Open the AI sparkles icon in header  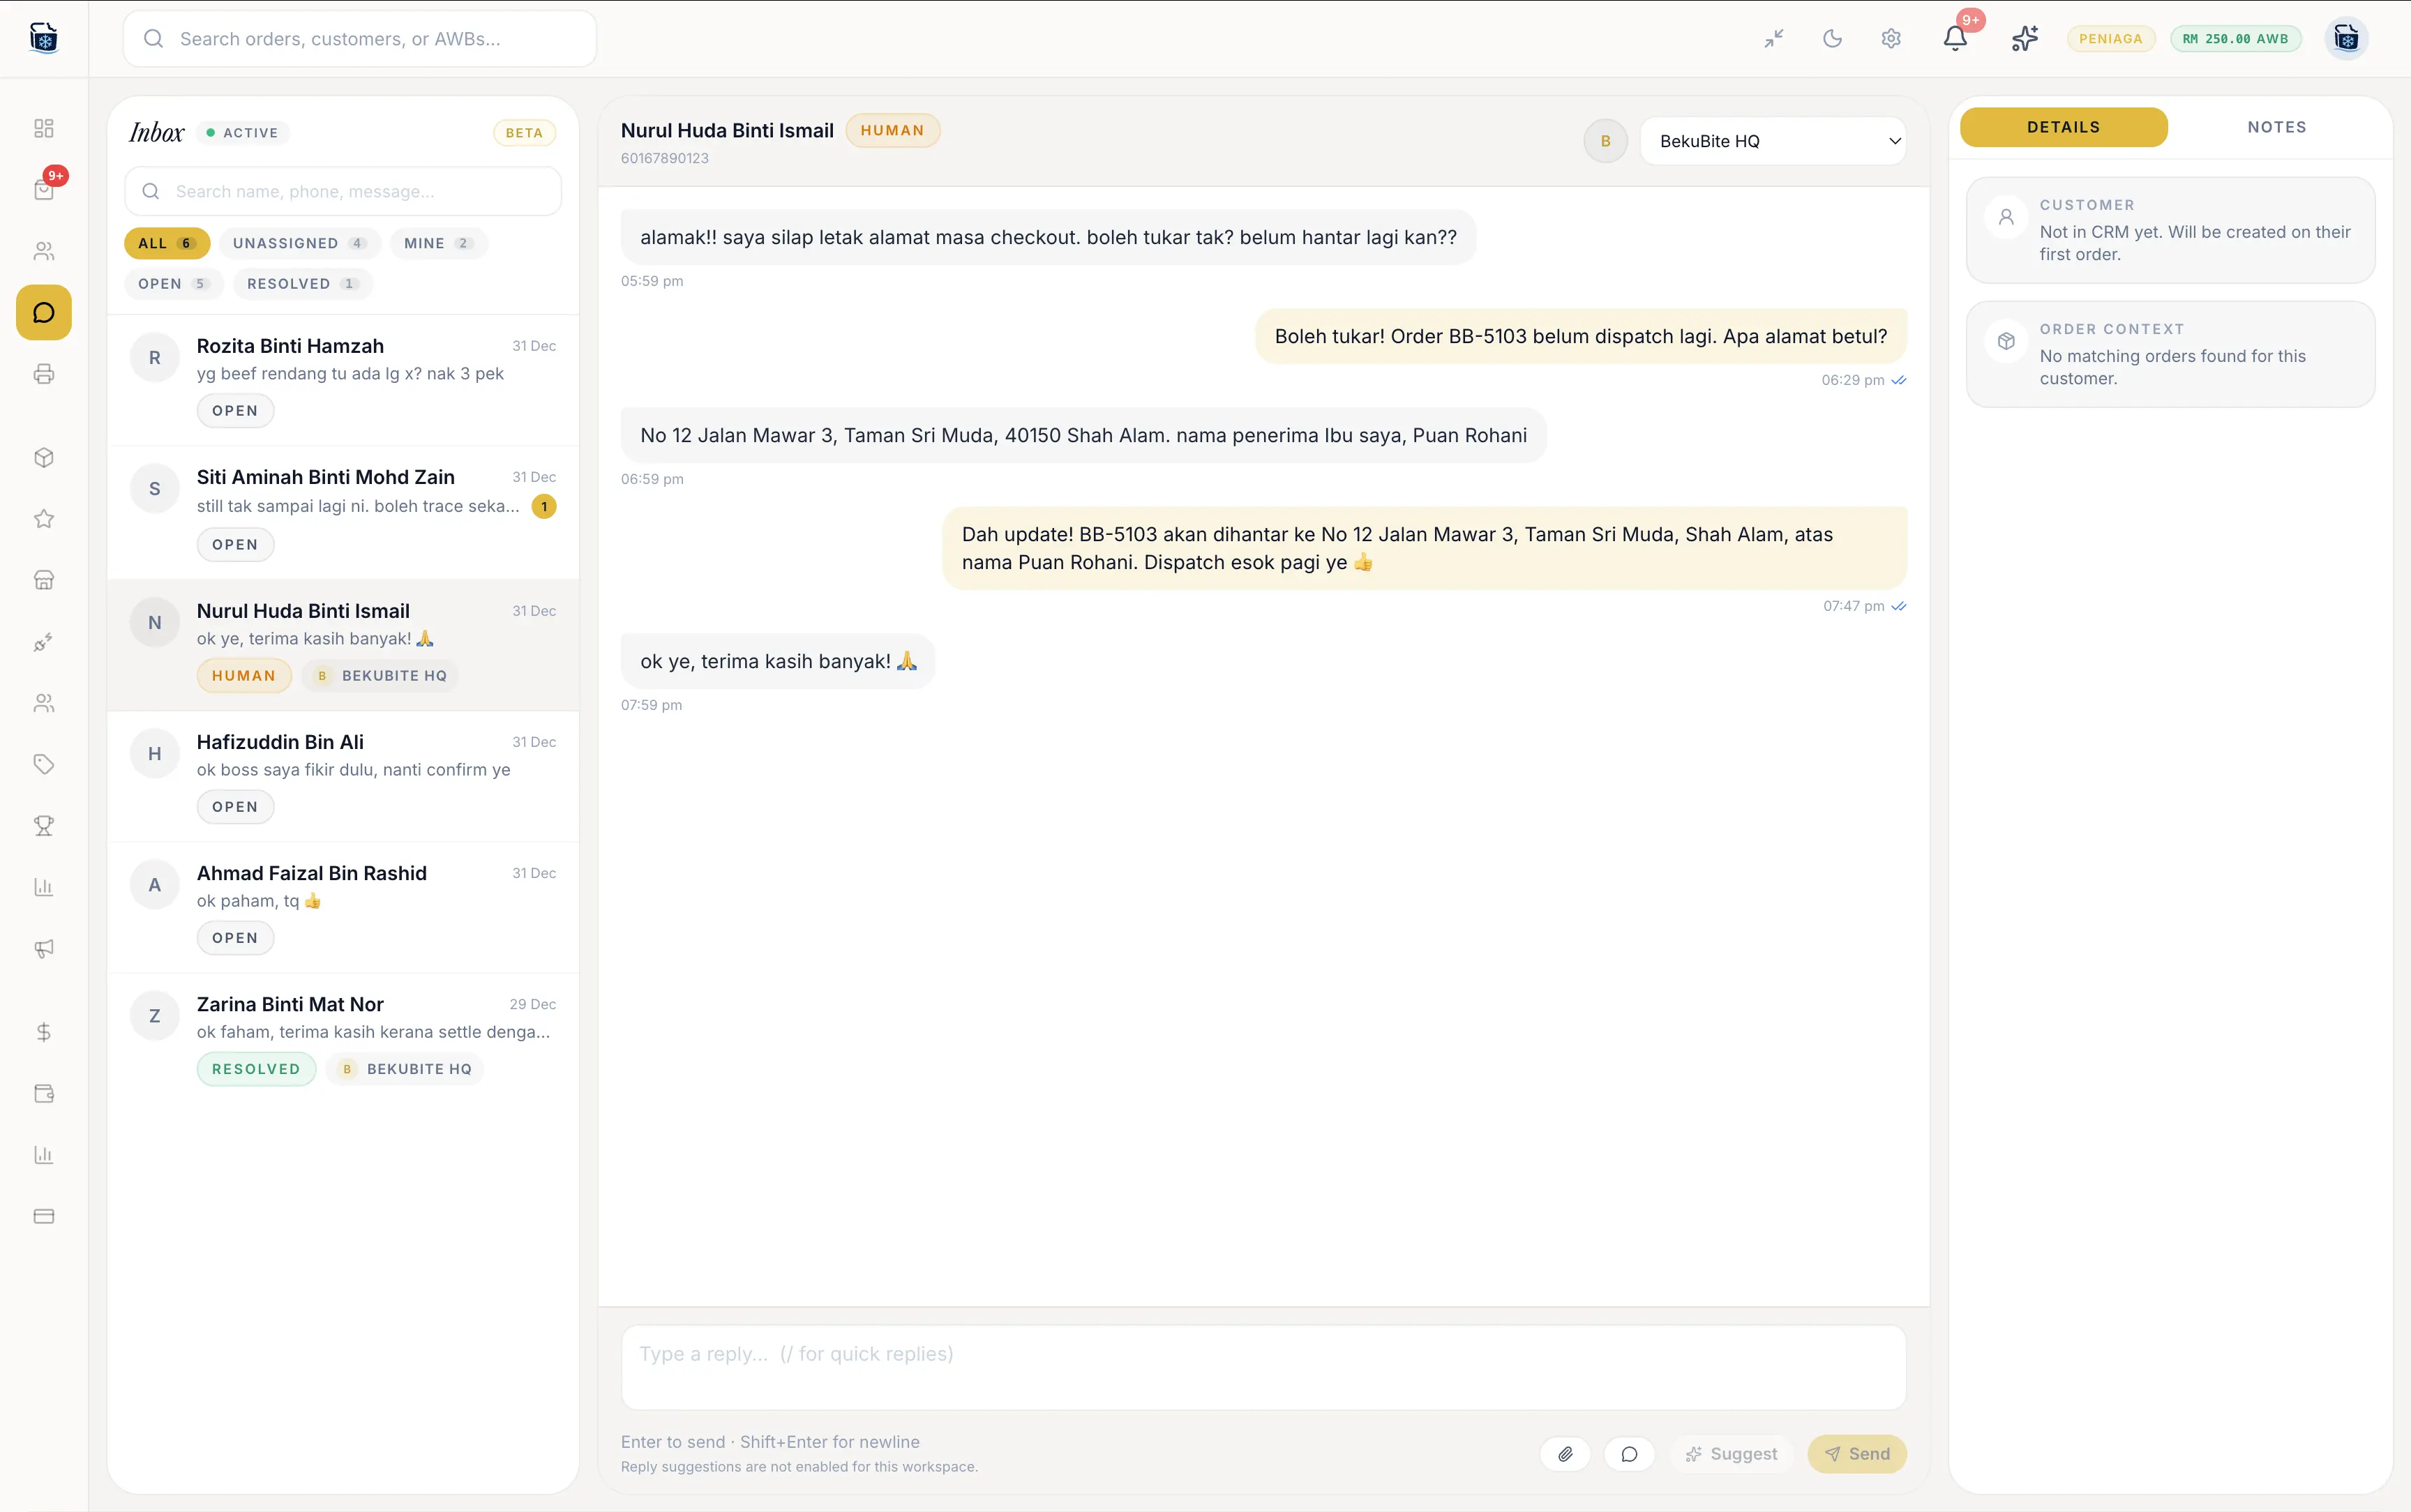coord(2025,39)
